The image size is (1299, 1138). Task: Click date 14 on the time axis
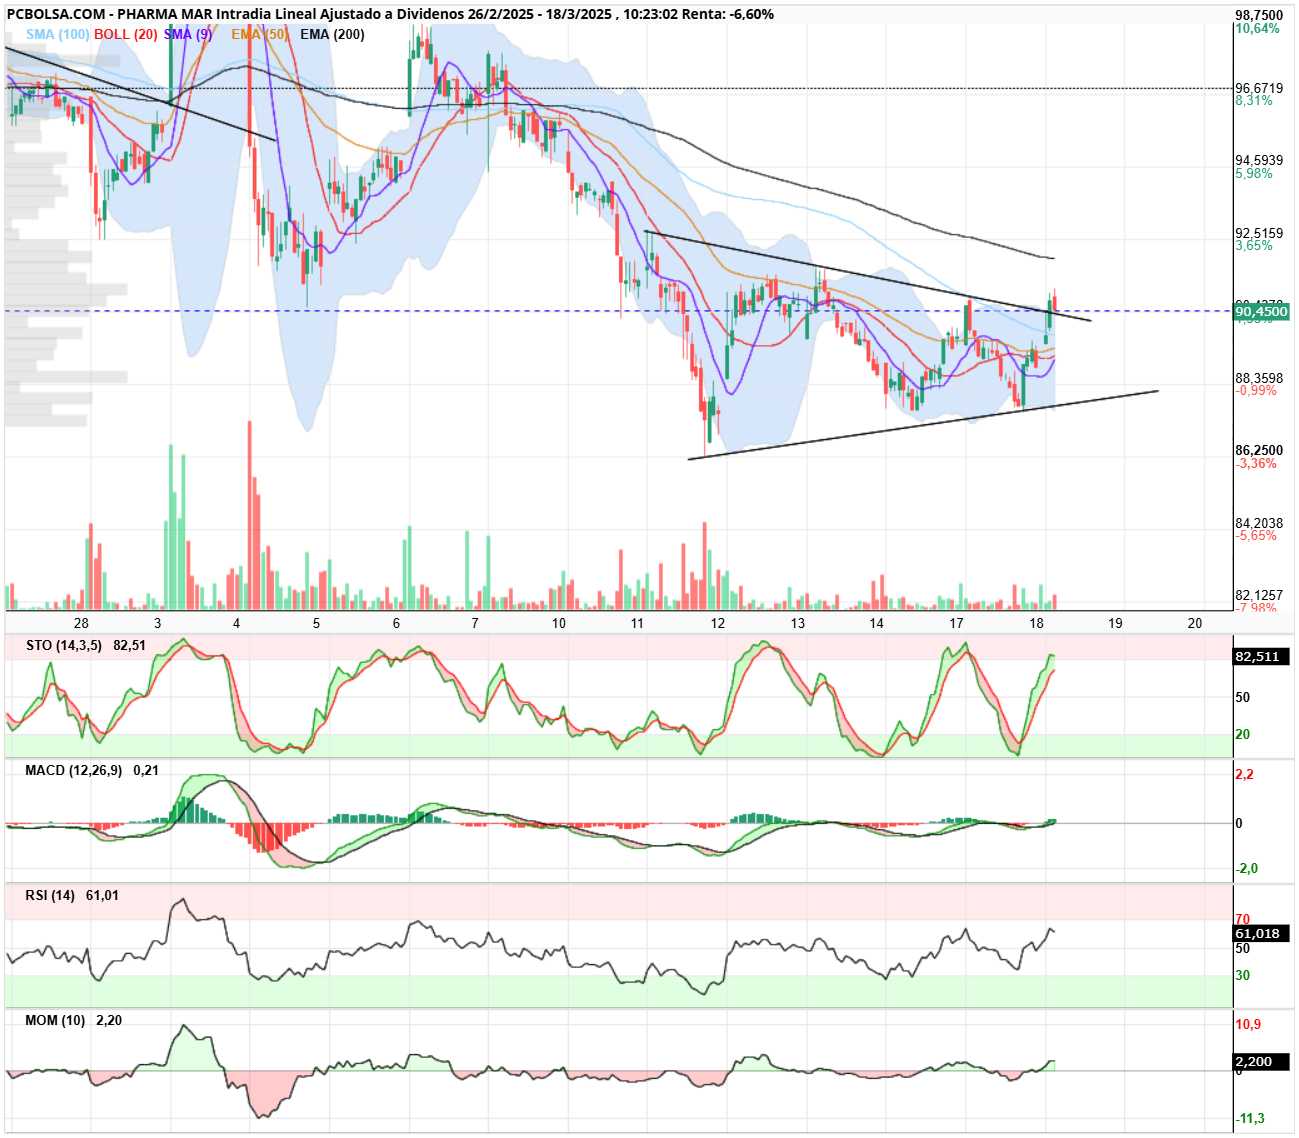point(876,623)
